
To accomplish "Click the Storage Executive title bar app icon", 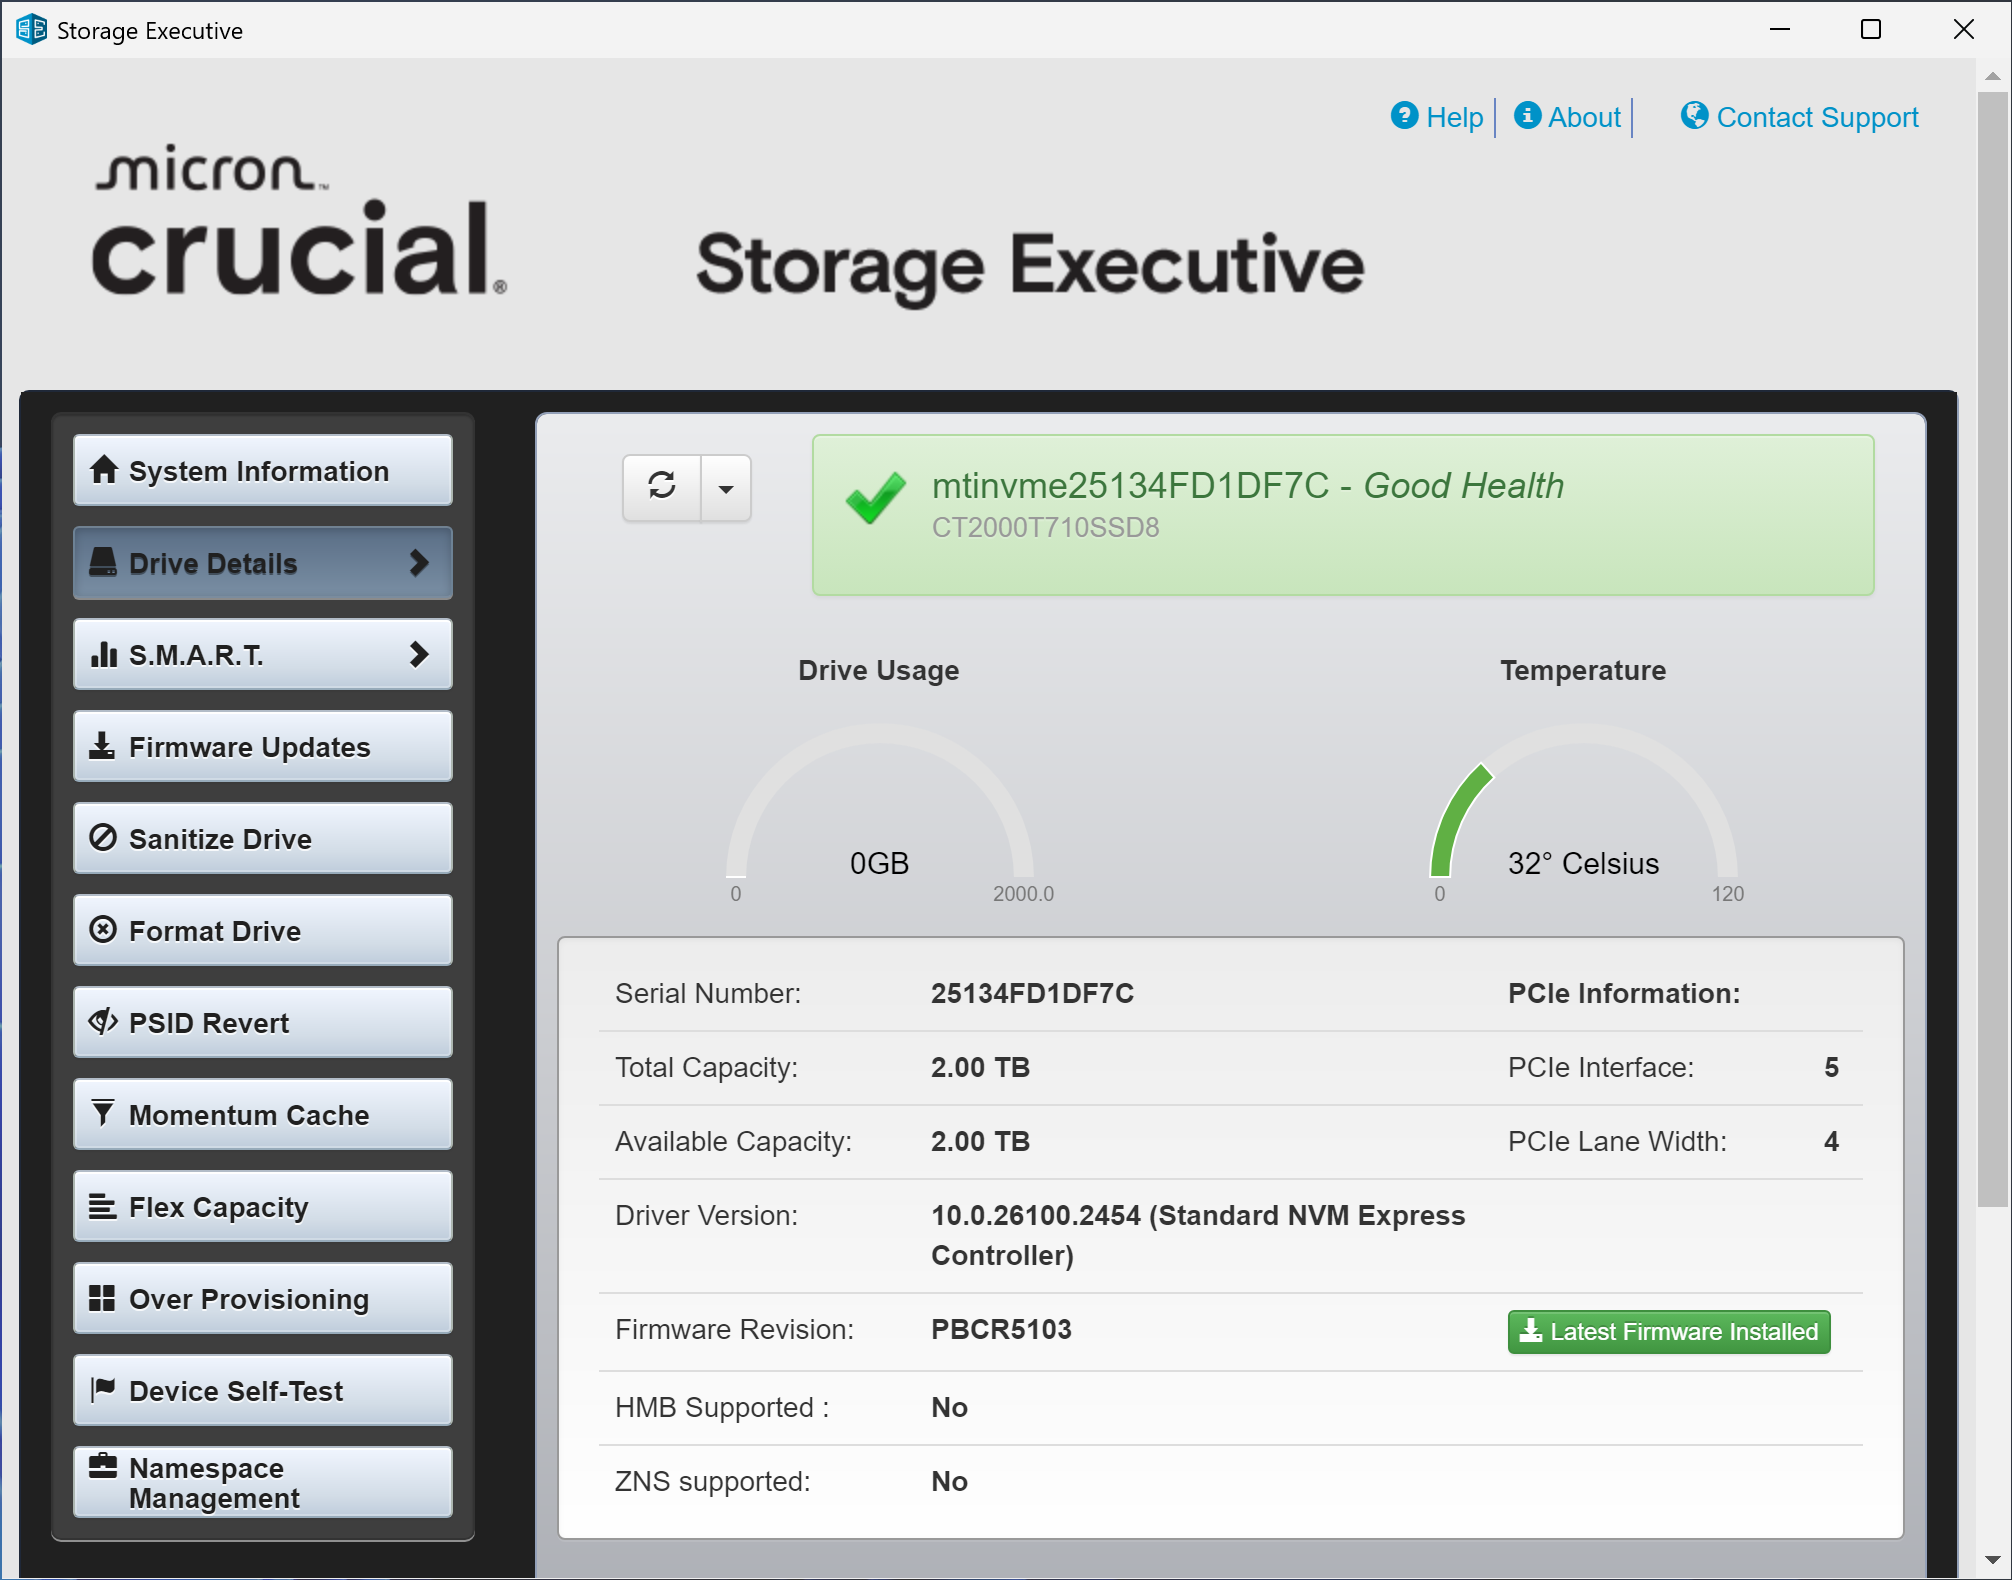I will click(x=31, y=29).
